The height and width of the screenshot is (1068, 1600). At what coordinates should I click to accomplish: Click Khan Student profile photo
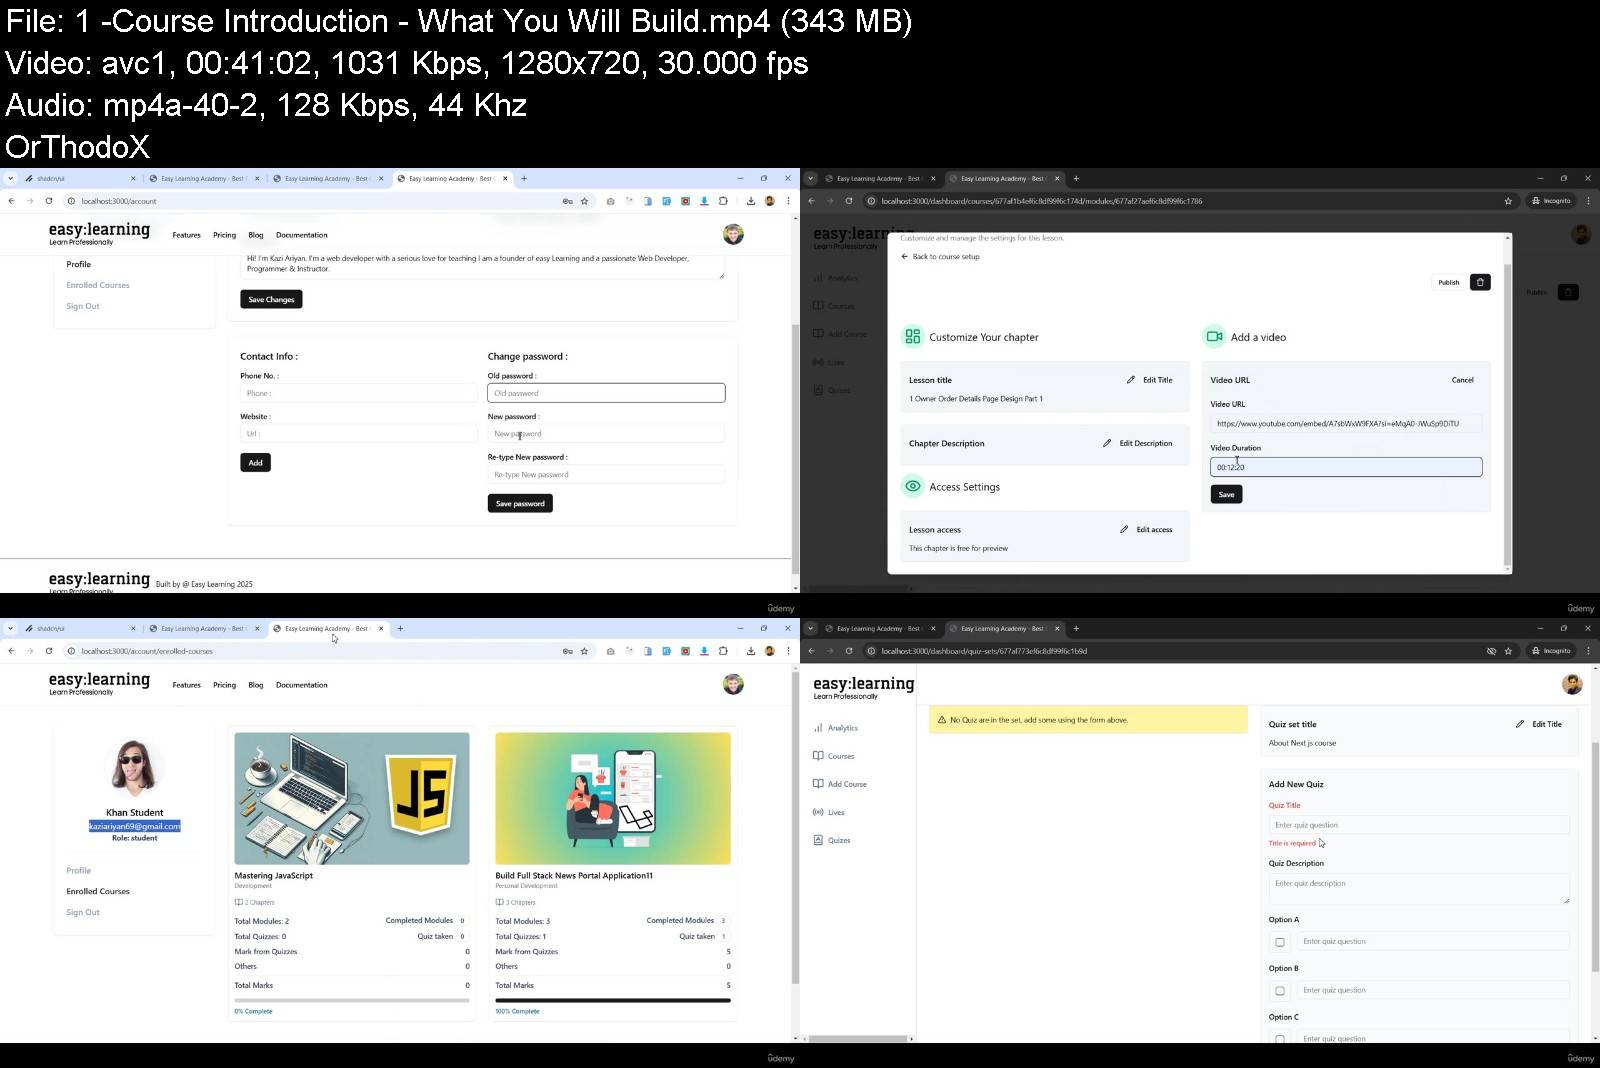click(134, 768)
